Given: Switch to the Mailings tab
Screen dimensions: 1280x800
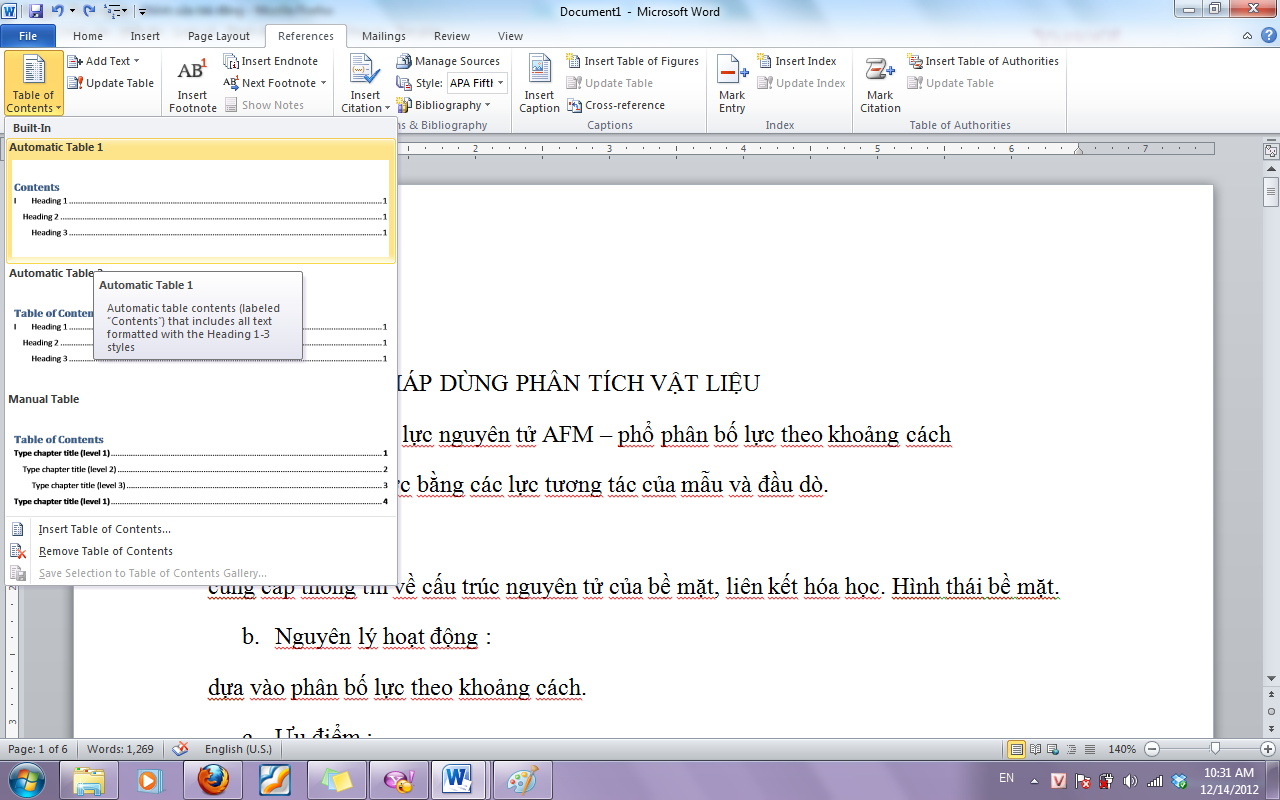Looking at the screenshot, I should (x=384, y=36).
